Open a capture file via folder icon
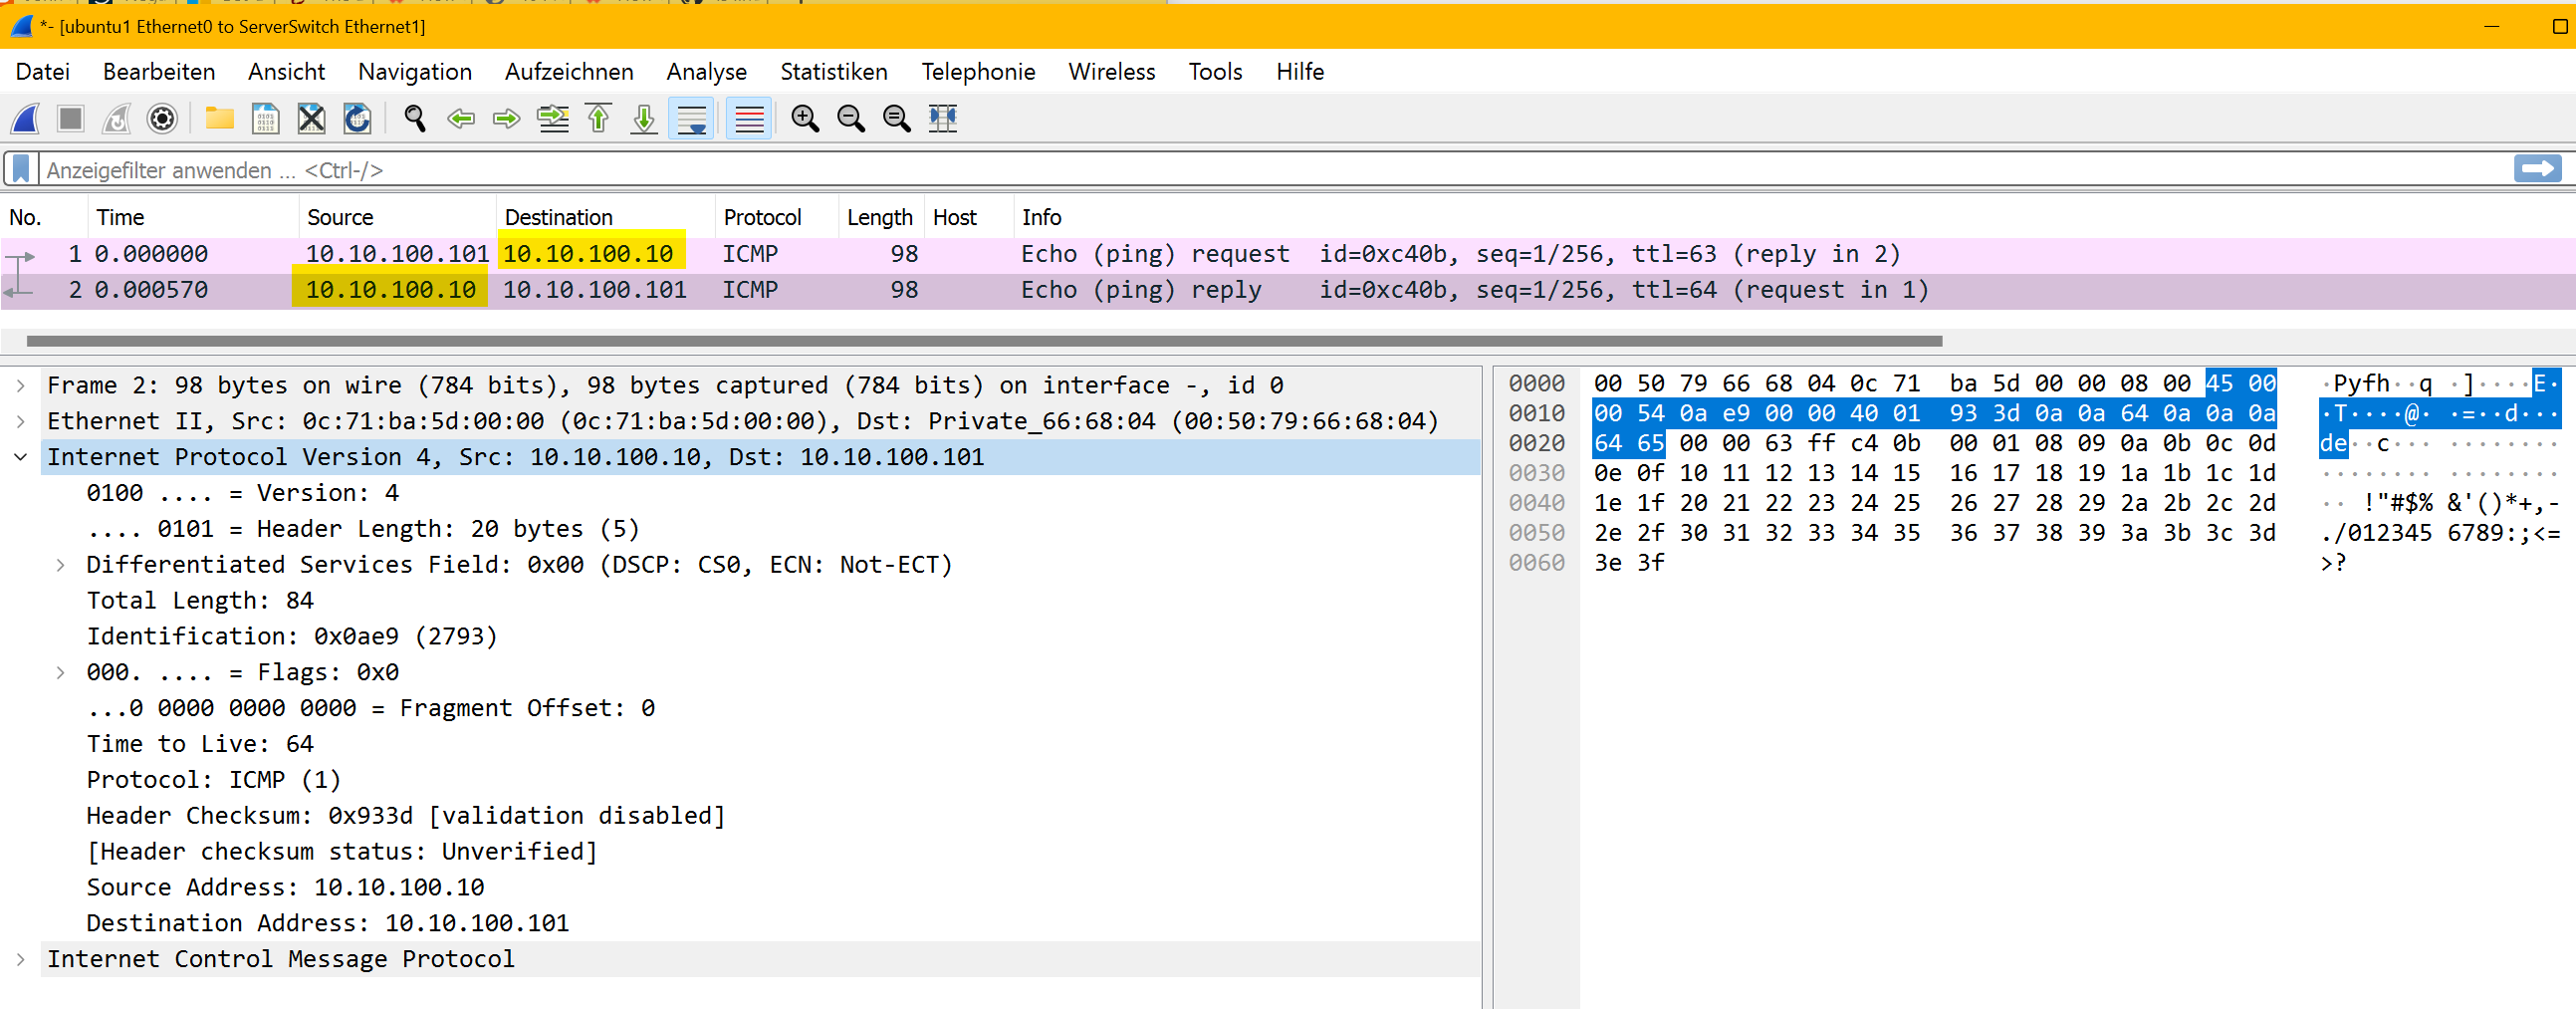 coord(219,119)
